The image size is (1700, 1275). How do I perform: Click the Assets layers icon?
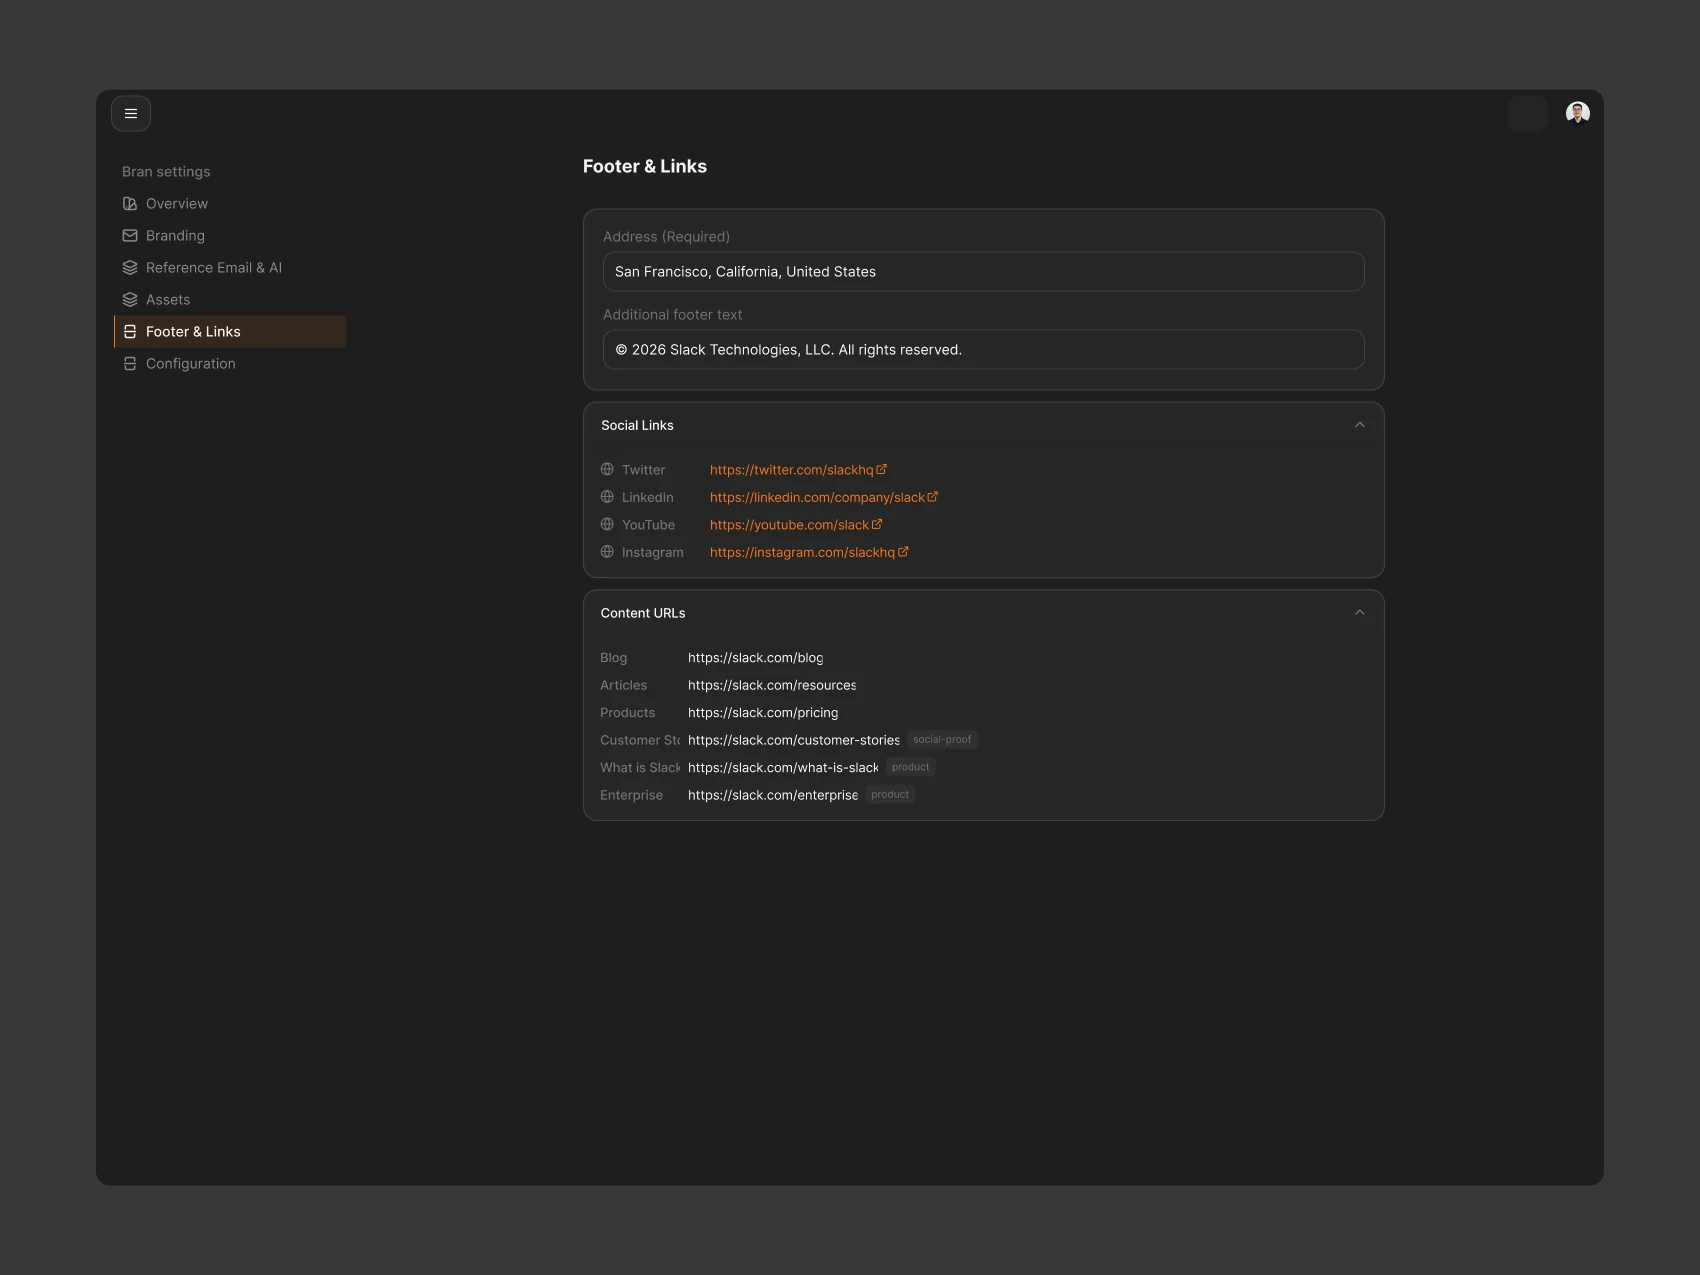coord(130,300)
